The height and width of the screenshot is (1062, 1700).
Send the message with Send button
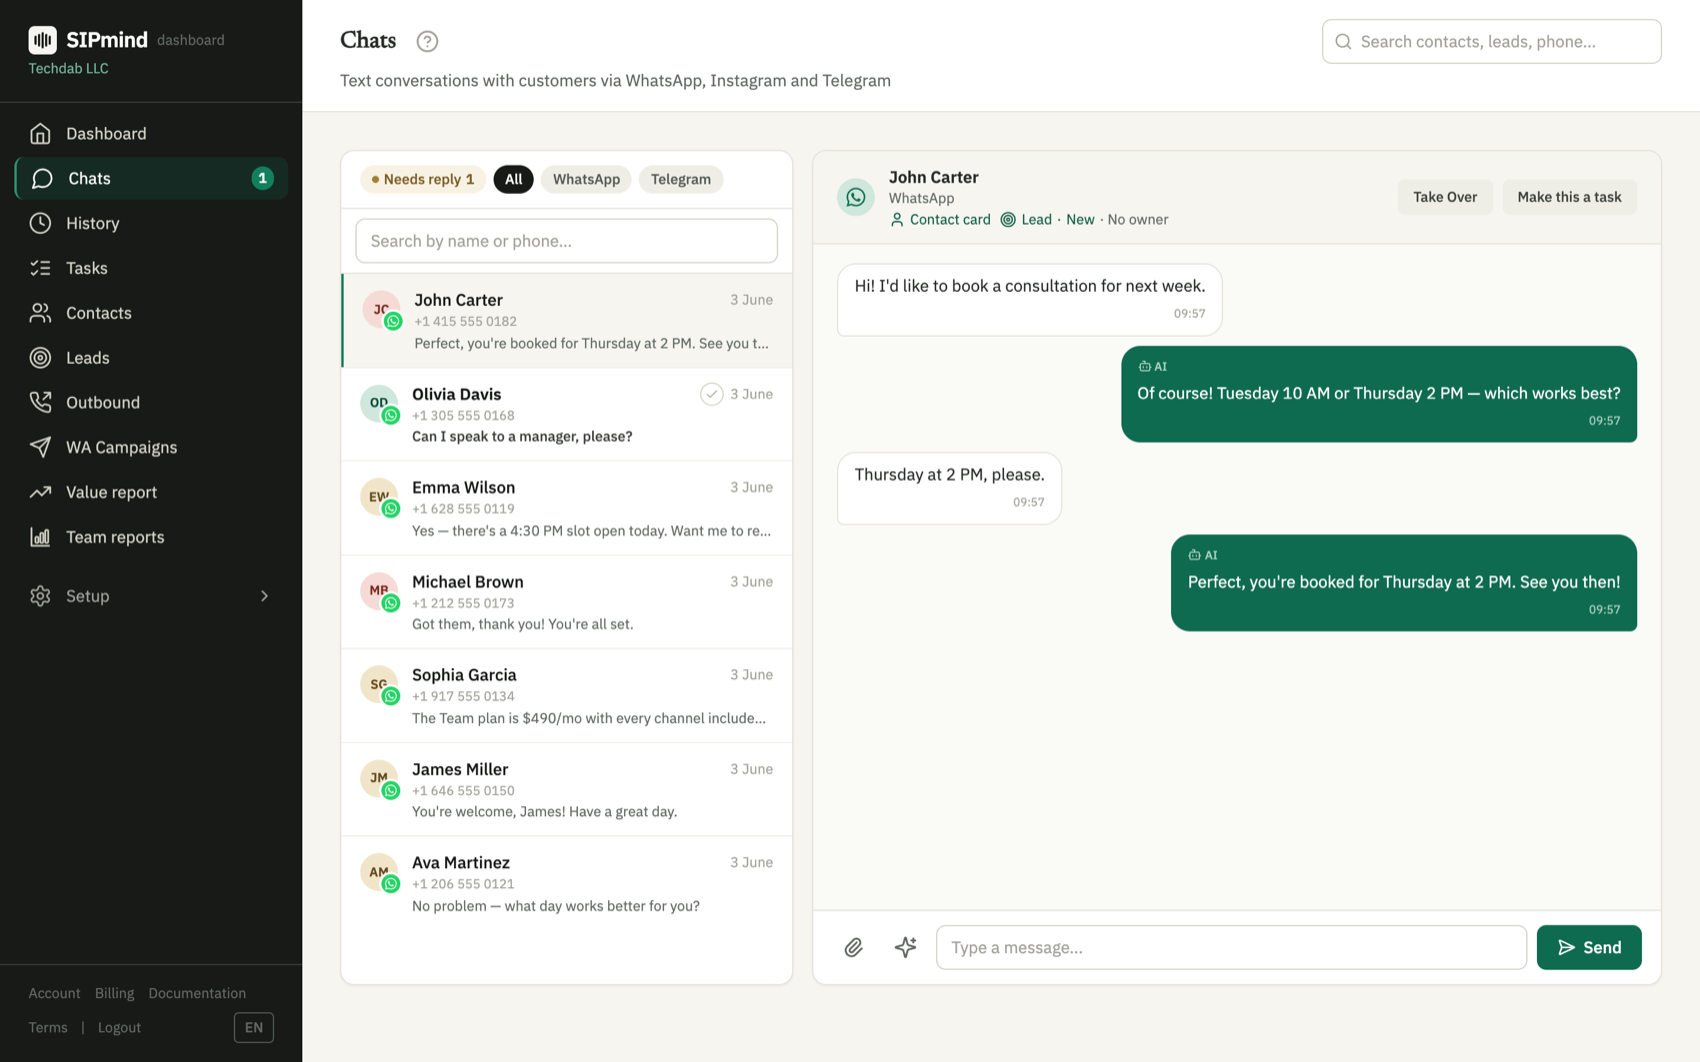[1589, 947]
